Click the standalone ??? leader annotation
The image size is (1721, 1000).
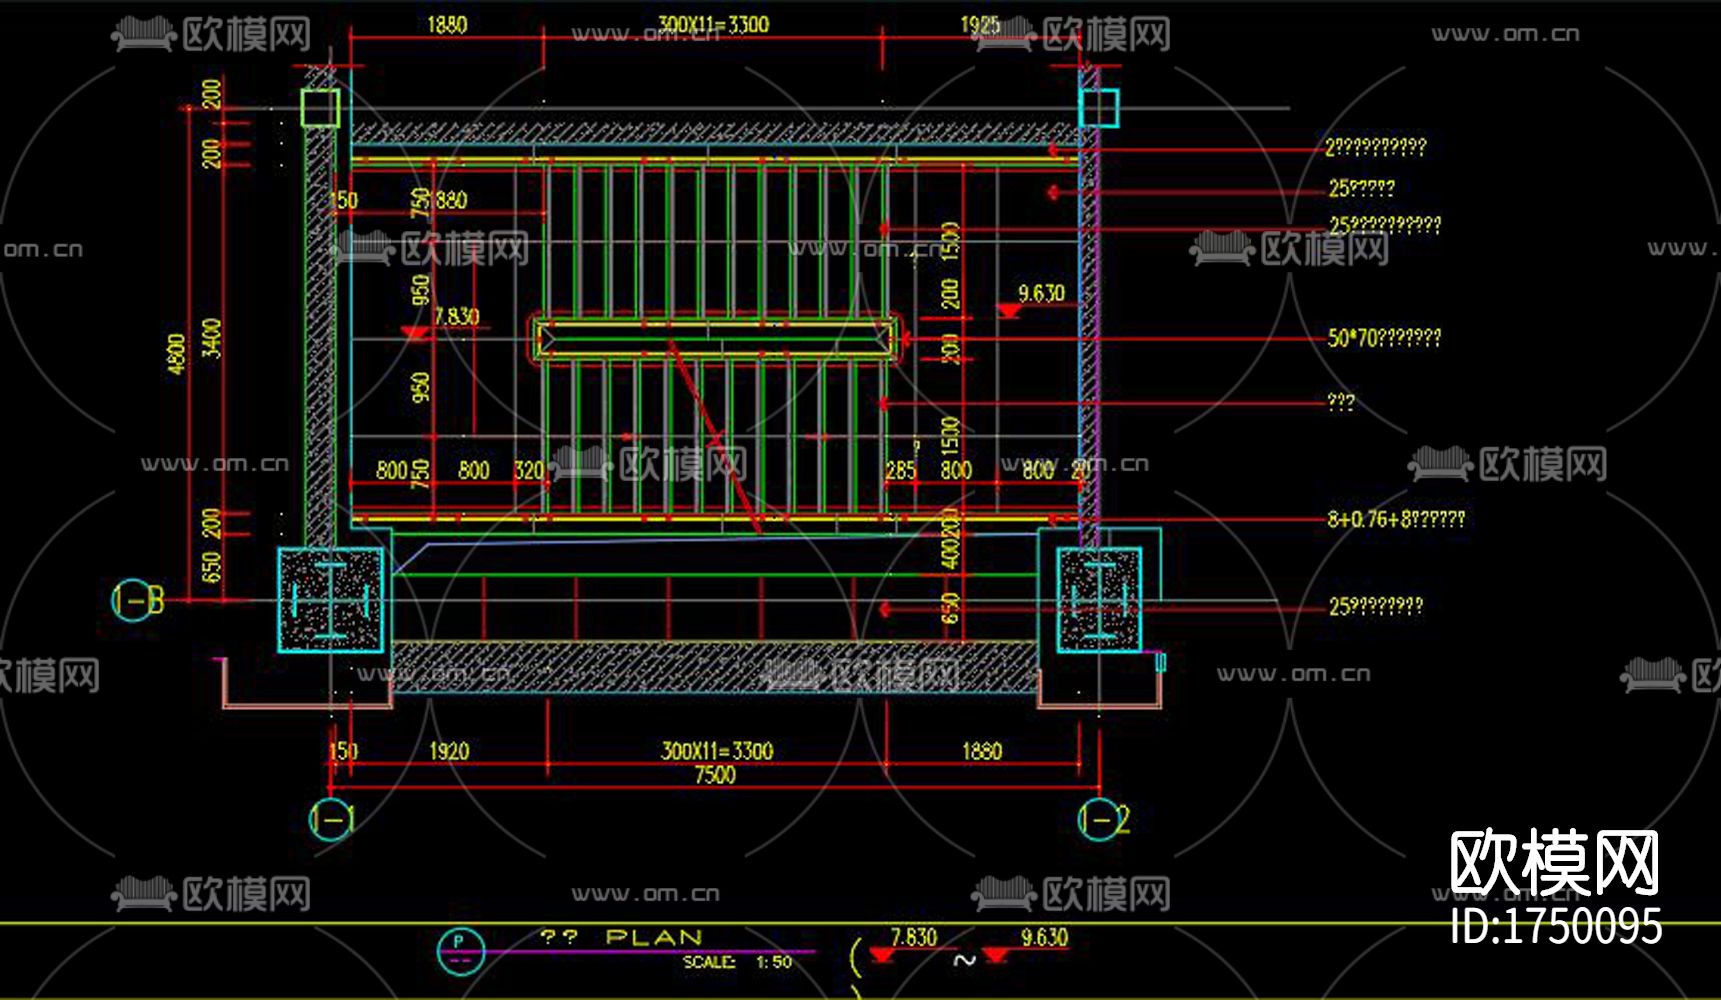[x=1341, y=402]
